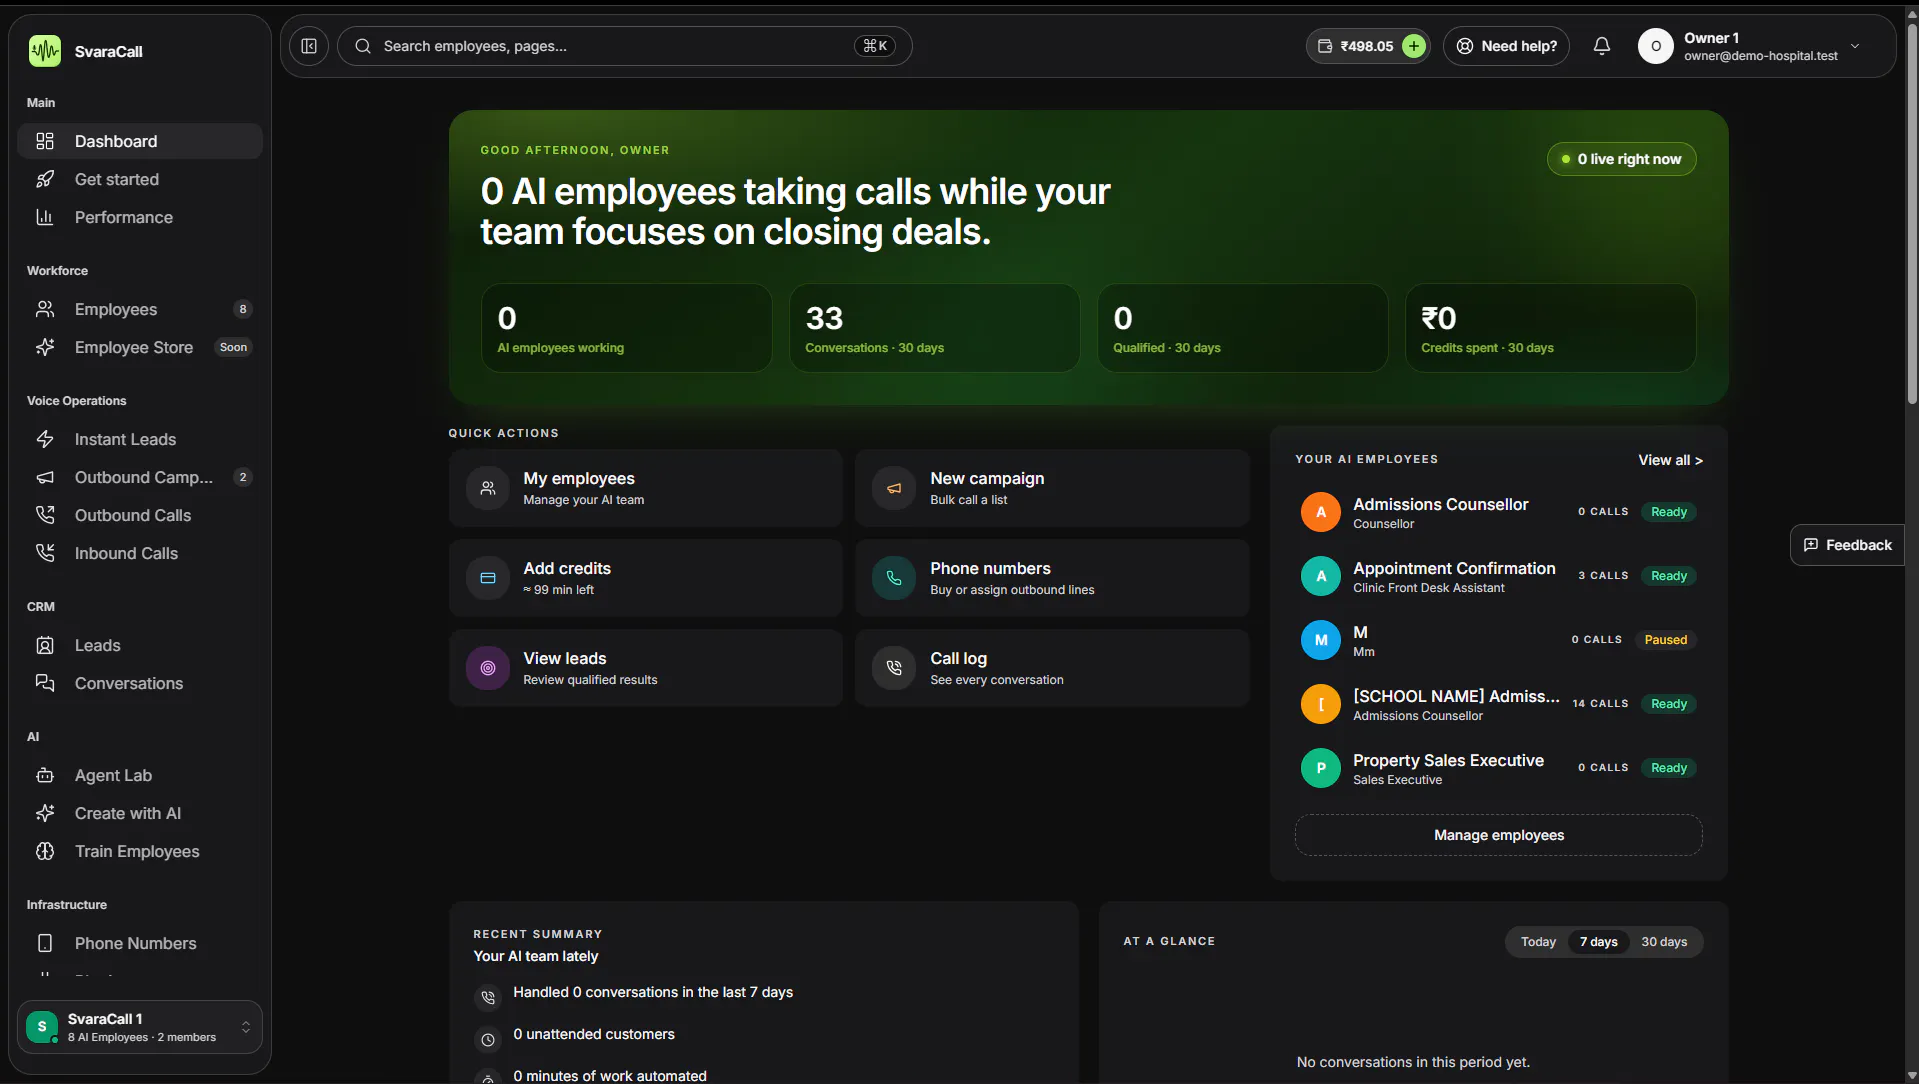
Task: Click the View all employees link
Action: coord(1670,460)
